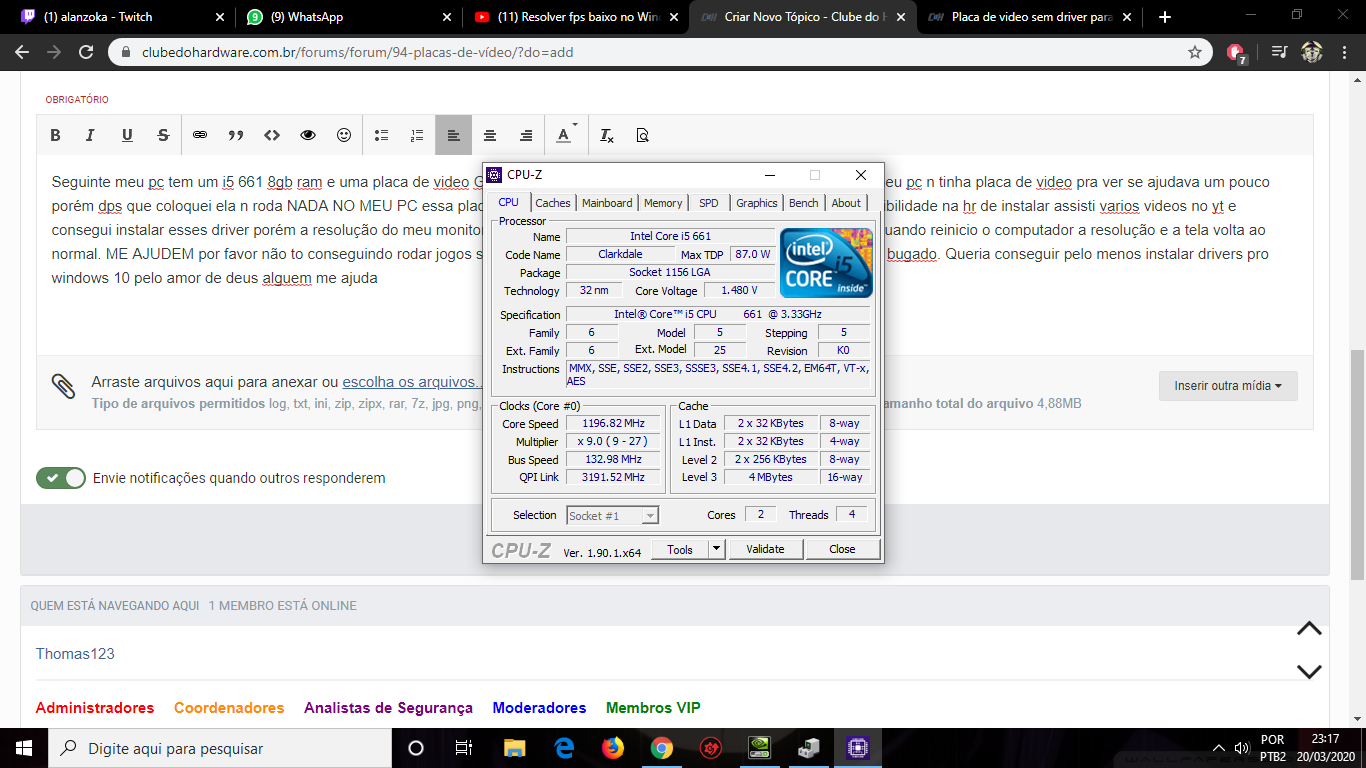This screenshot has width=1366, height=768.
Task: Remove formatting from selected text
Action: point(606,135)
